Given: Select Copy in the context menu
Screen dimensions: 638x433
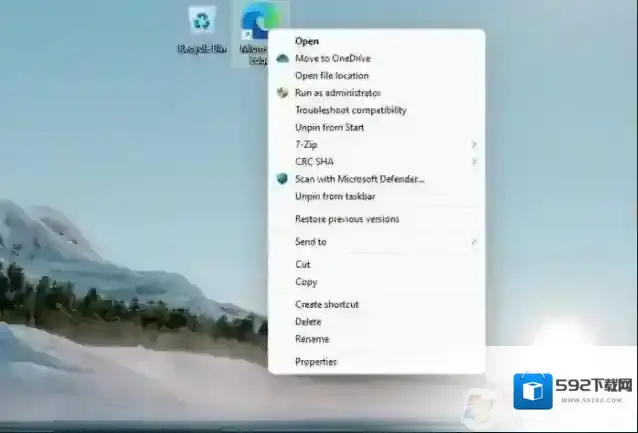Looking at the screenshot, I should click(x=305, y=282).
